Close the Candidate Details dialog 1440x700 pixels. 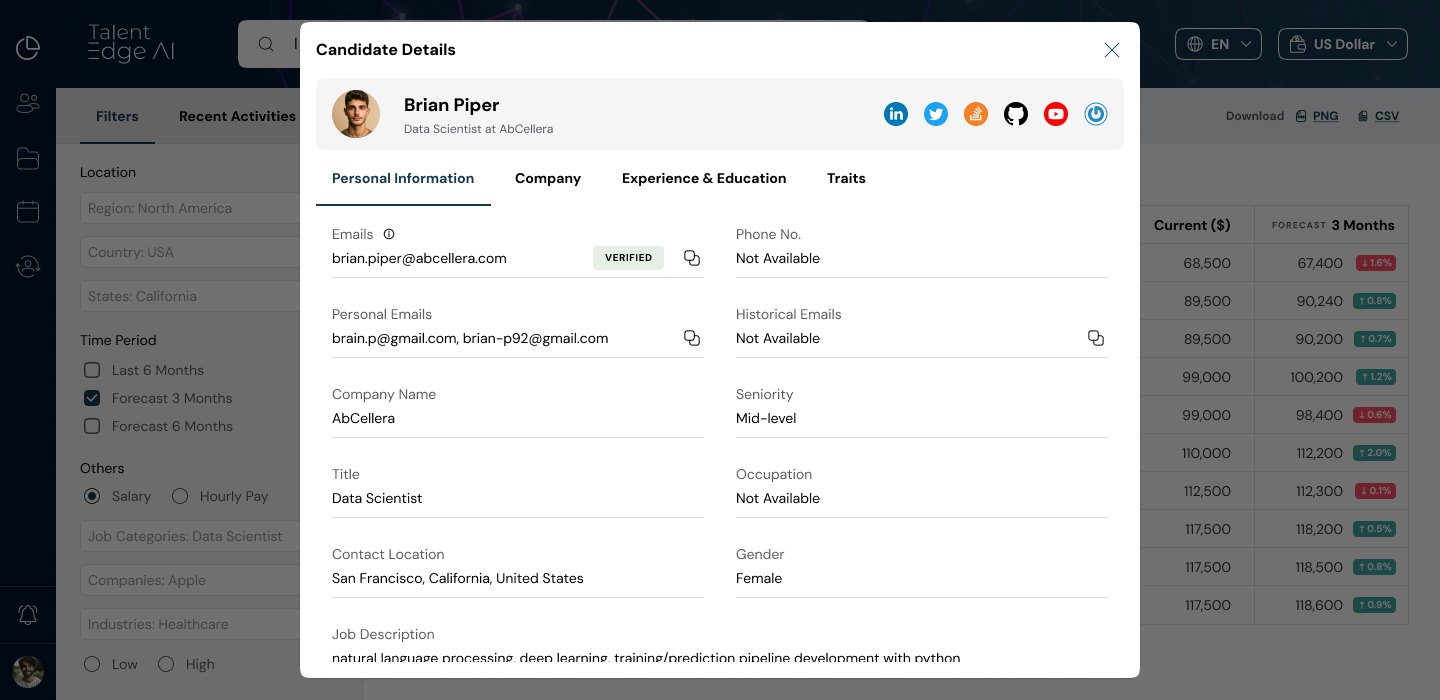[1111, 50]
